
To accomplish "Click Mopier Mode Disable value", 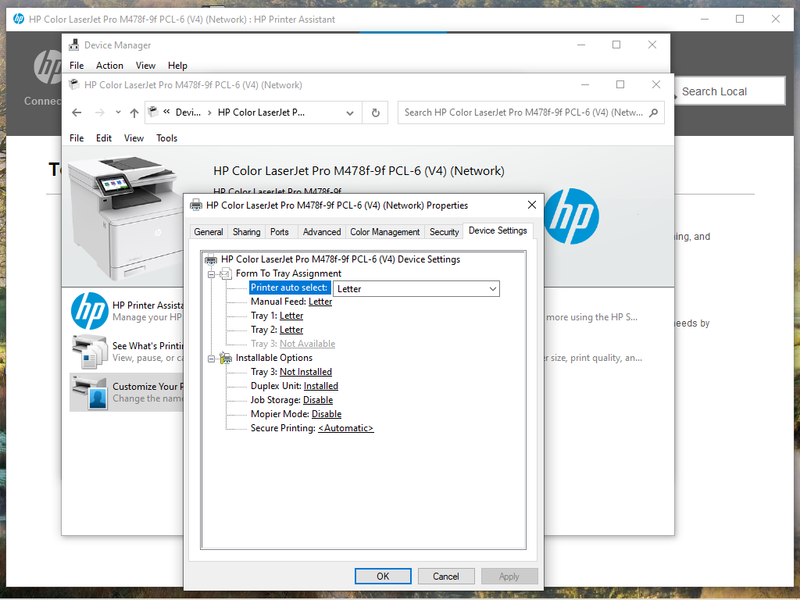I will [327, 414].
